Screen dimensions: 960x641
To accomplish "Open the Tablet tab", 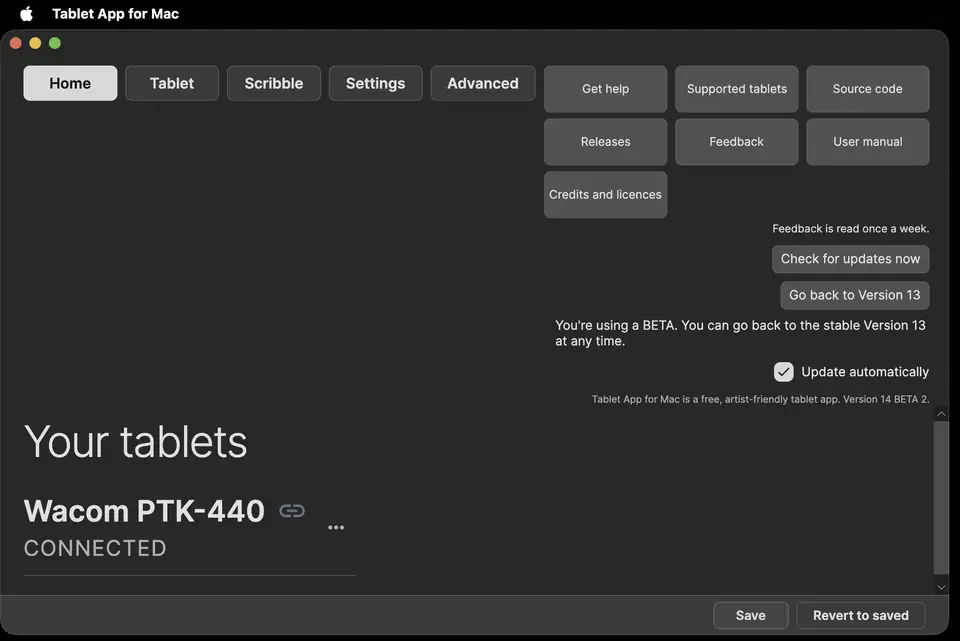I will pos(172,83).
